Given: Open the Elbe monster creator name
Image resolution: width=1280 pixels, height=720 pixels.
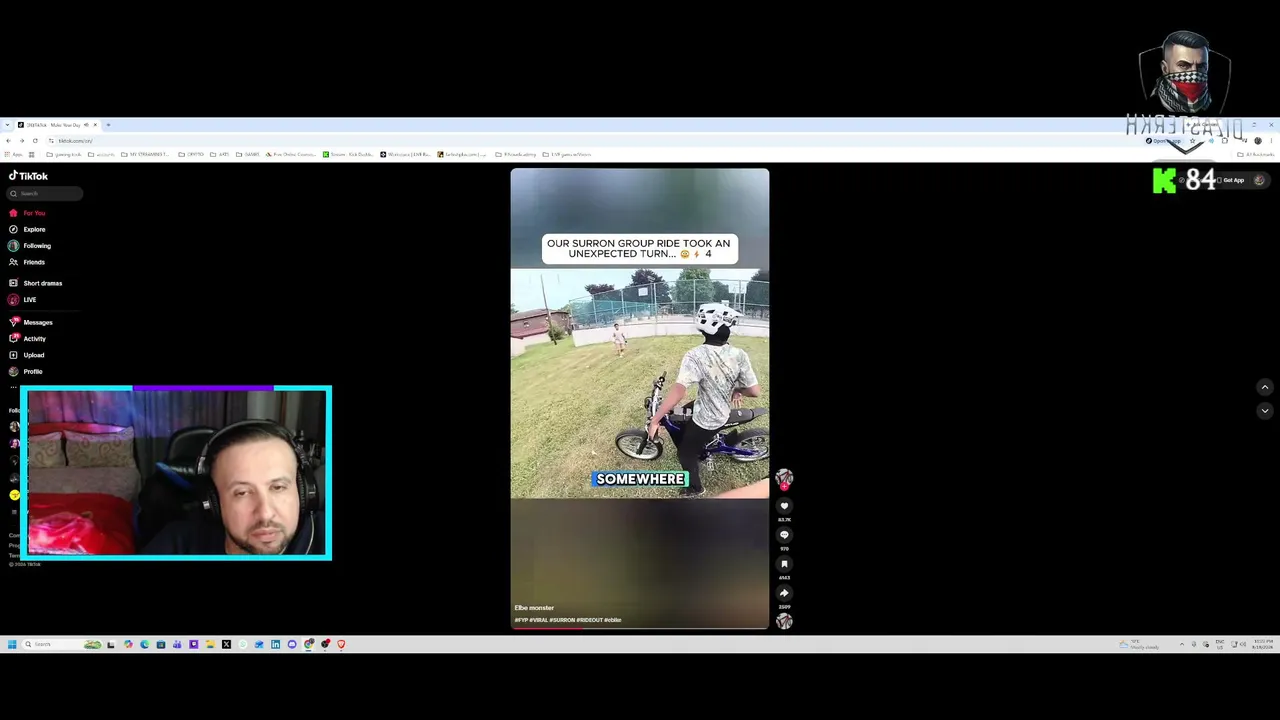Looking at the screenshot, I should coord(534,608).
